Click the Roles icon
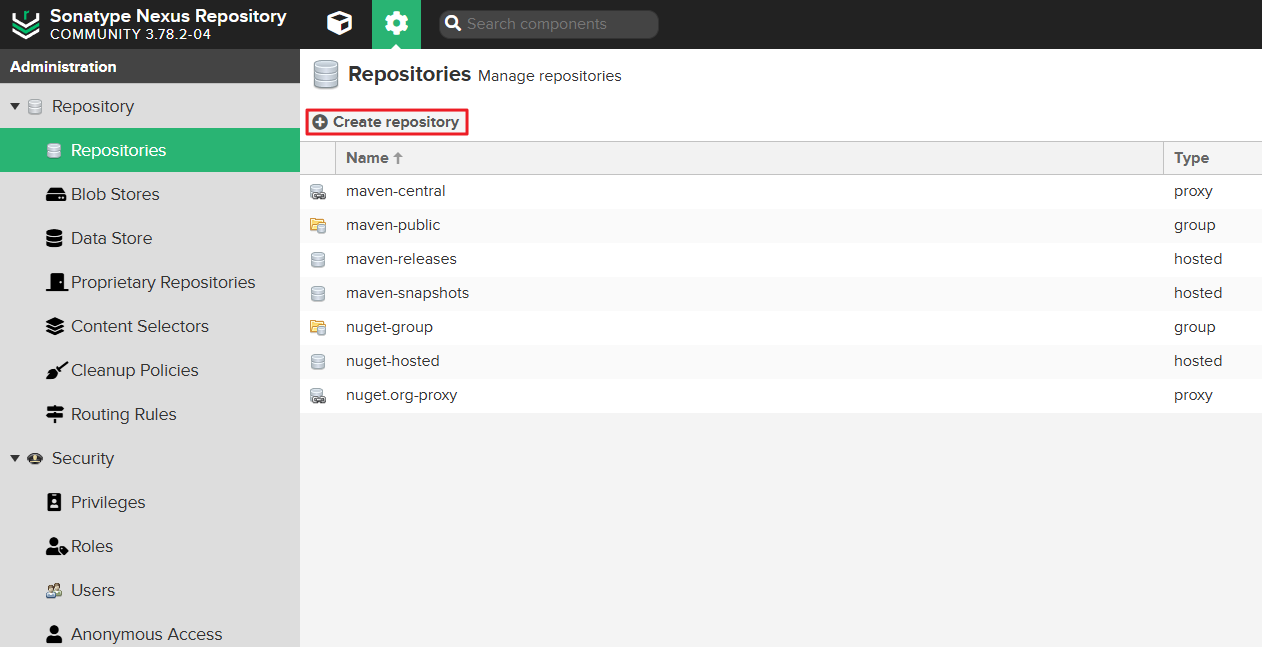 pyautogui.click(x=56, y=546)
